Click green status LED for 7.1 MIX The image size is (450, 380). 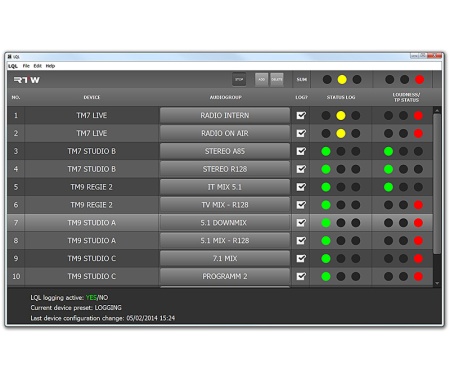click(326, 258)
